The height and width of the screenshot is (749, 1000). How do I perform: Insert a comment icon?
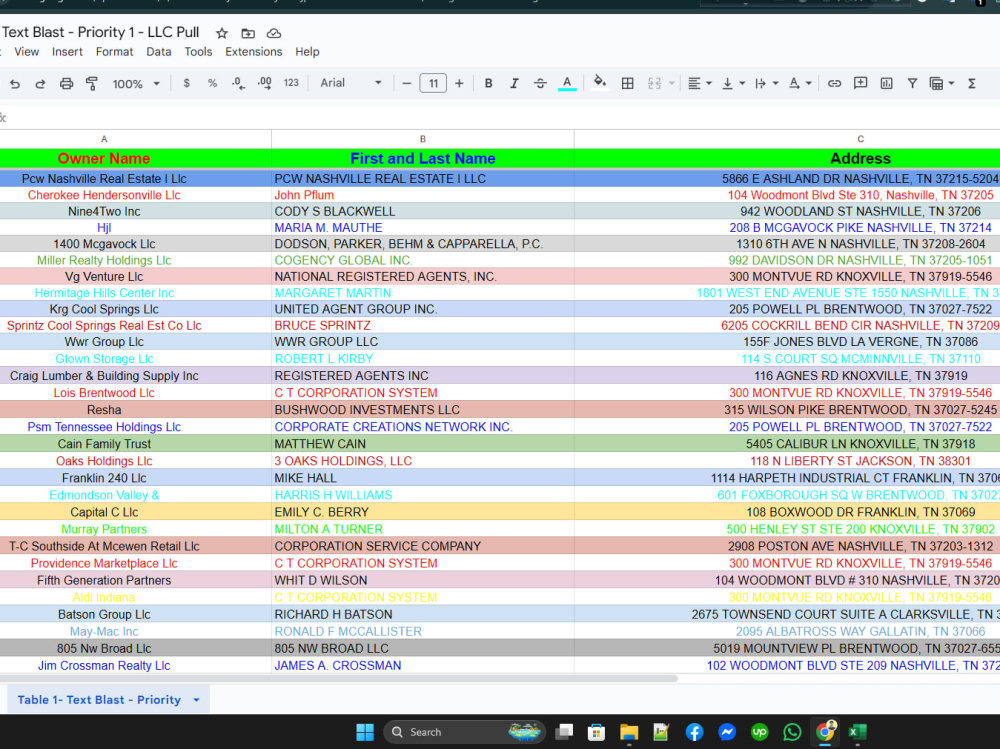860,84
